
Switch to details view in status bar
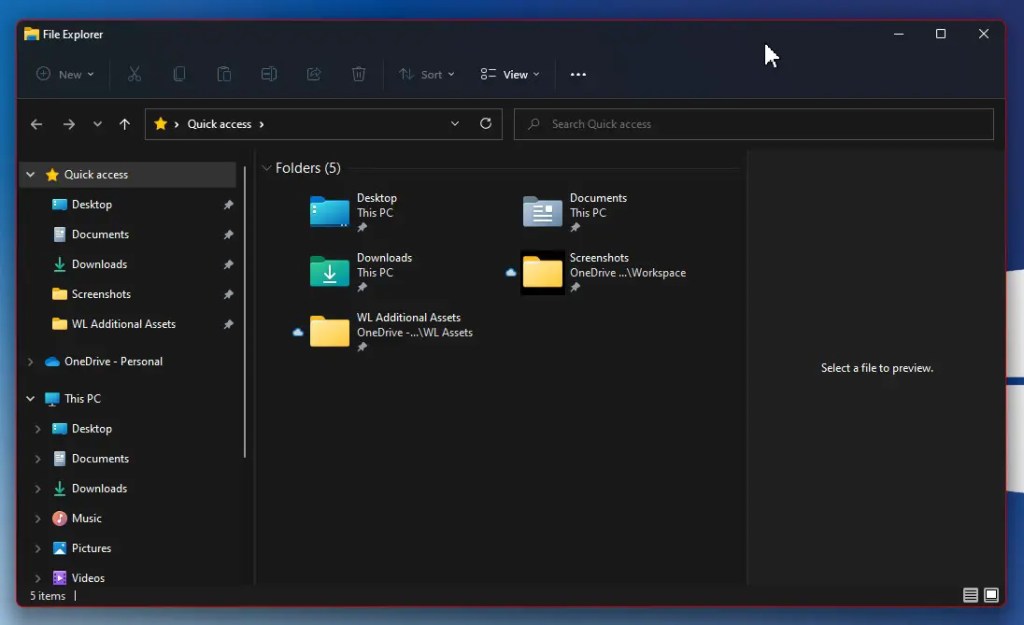click(969, 595)
